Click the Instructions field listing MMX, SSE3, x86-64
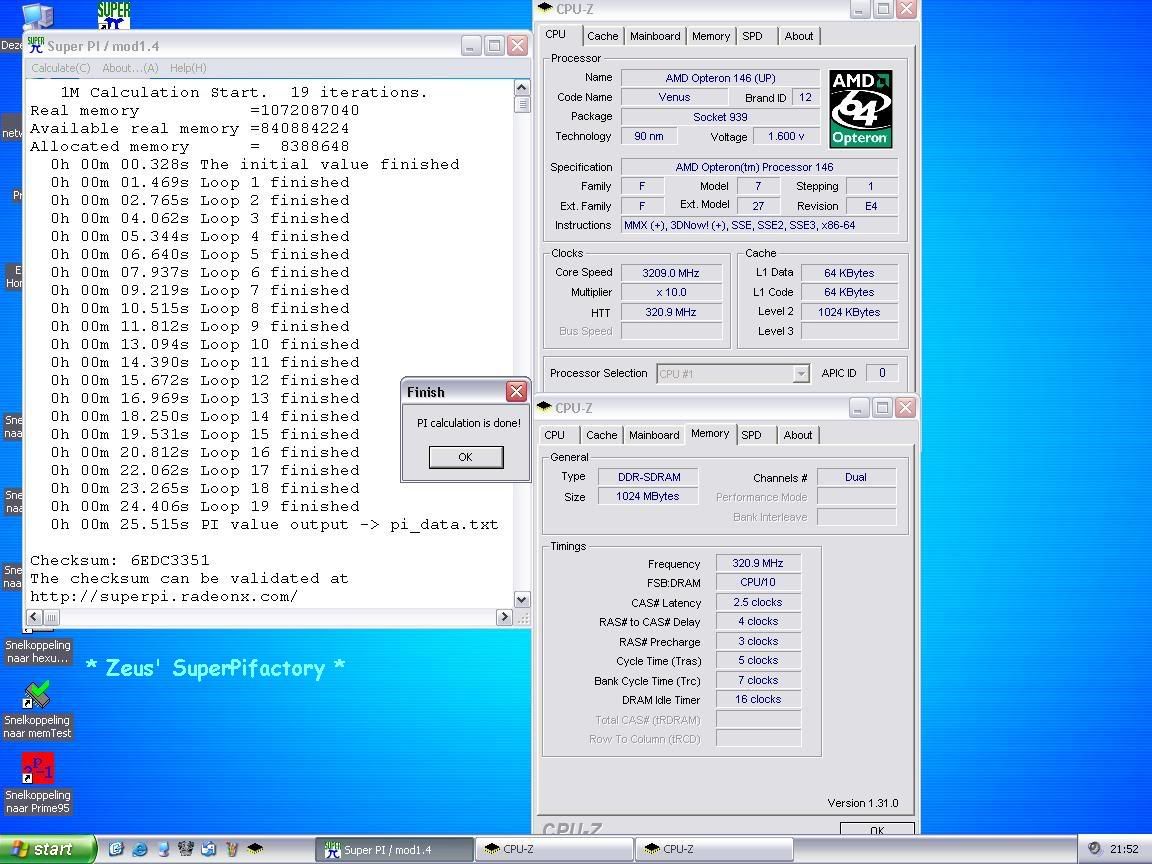The height and width of the screenshot is (864, 1152). (x=760, y=226)
